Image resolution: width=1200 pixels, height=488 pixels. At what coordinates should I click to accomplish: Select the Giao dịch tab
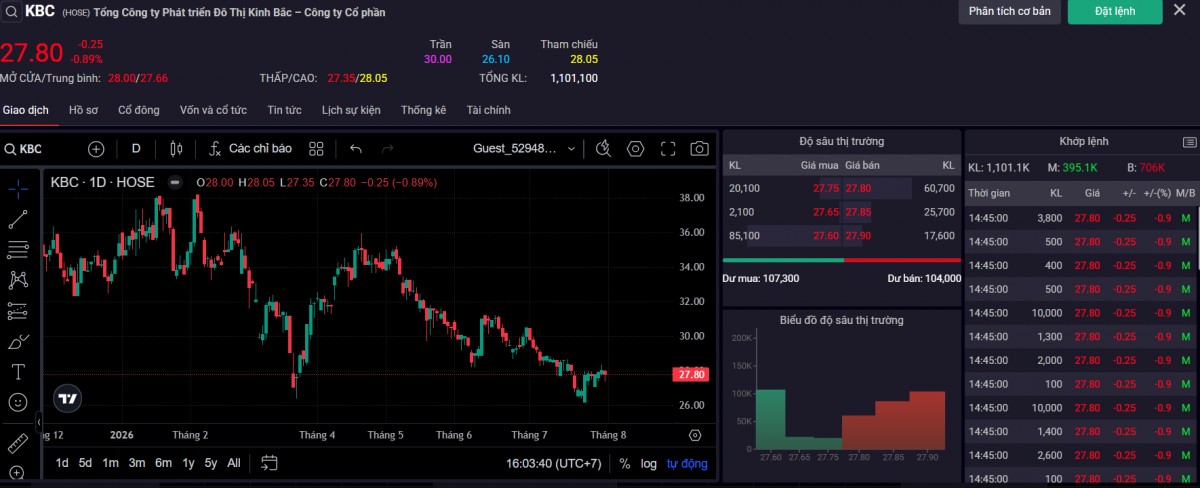25,110
